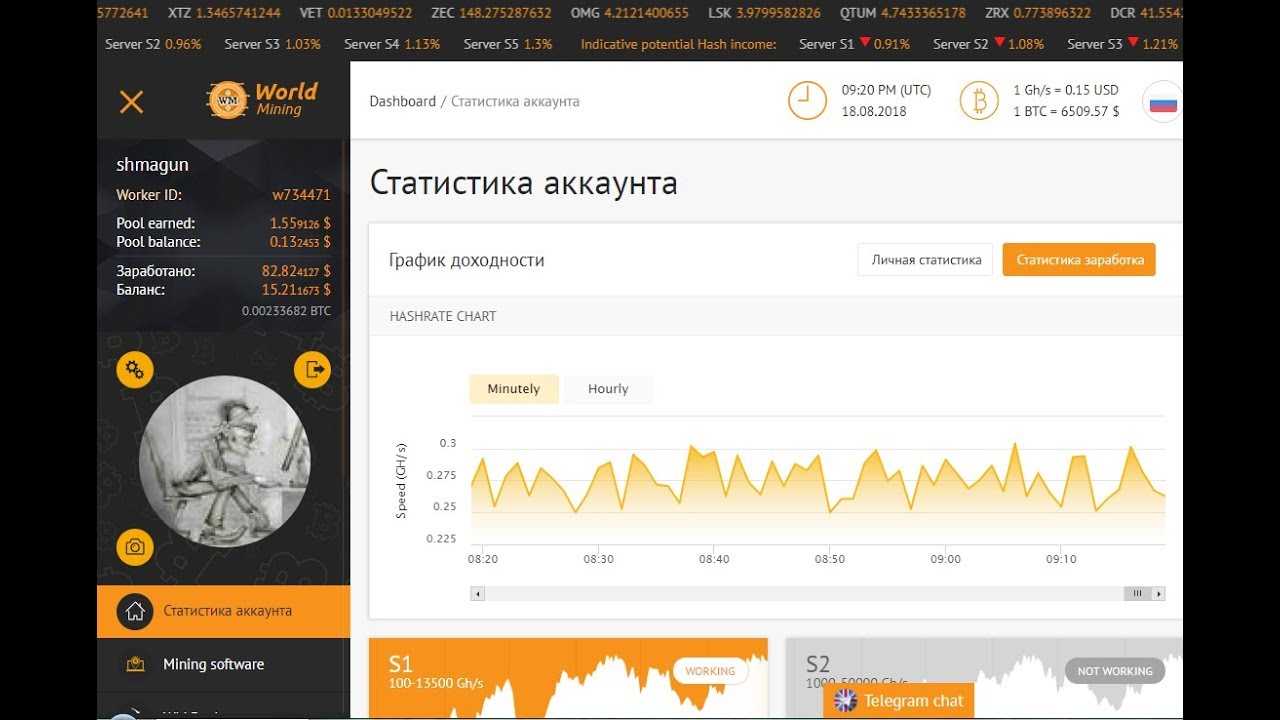1280x720 pixels.
Task: Open the Mining software menu item
Action: 224,664
